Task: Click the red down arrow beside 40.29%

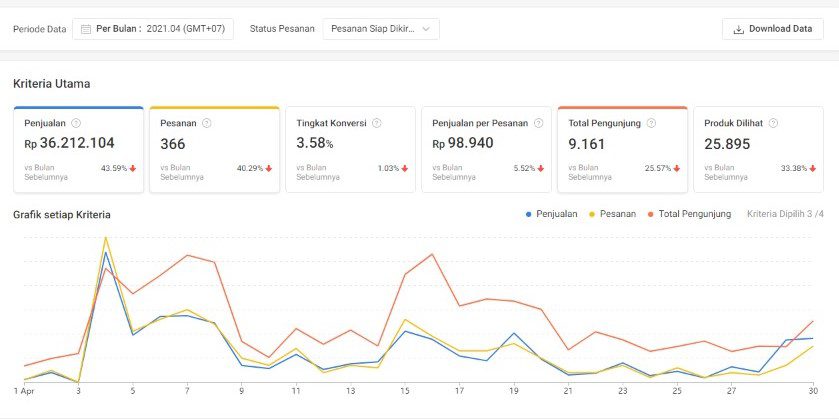Action: tap(269, 169)
